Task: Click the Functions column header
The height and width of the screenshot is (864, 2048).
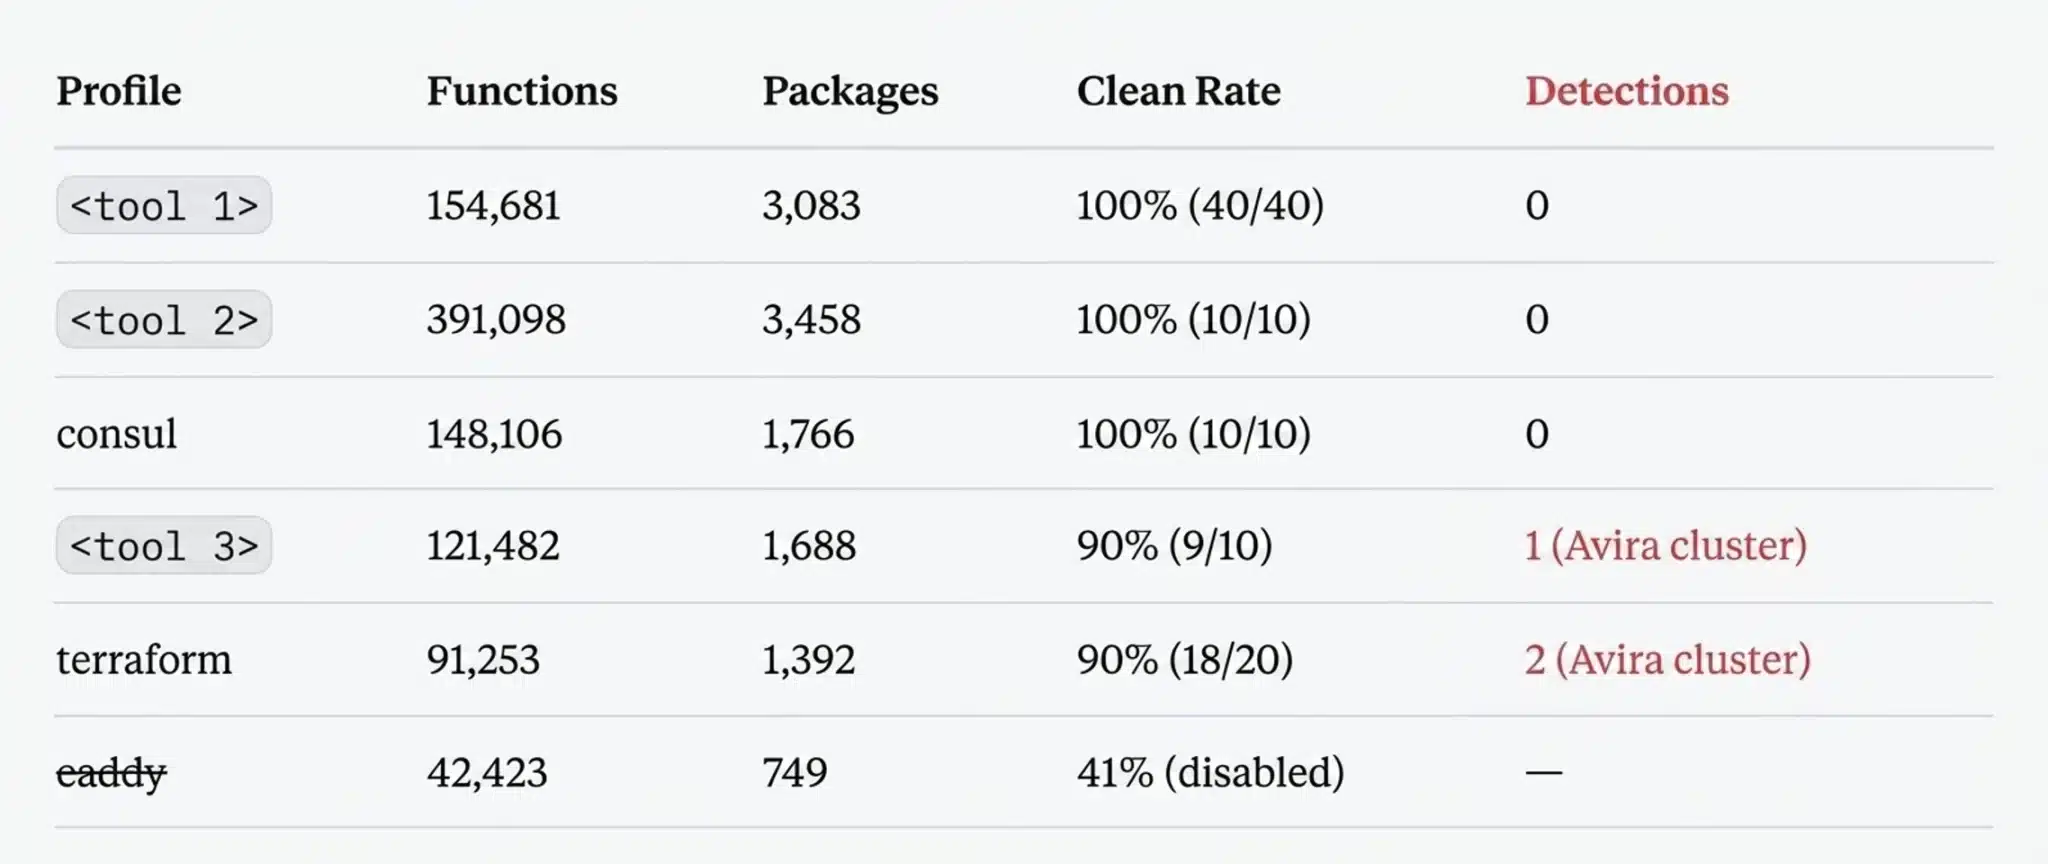Action: point(522,91)
